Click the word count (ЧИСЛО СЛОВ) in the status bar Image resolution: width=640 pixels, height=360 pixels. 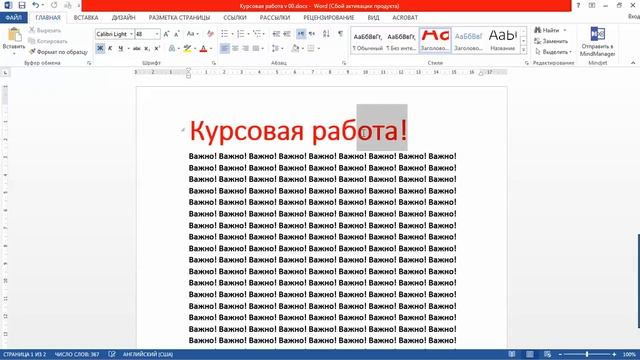(77, 354)
